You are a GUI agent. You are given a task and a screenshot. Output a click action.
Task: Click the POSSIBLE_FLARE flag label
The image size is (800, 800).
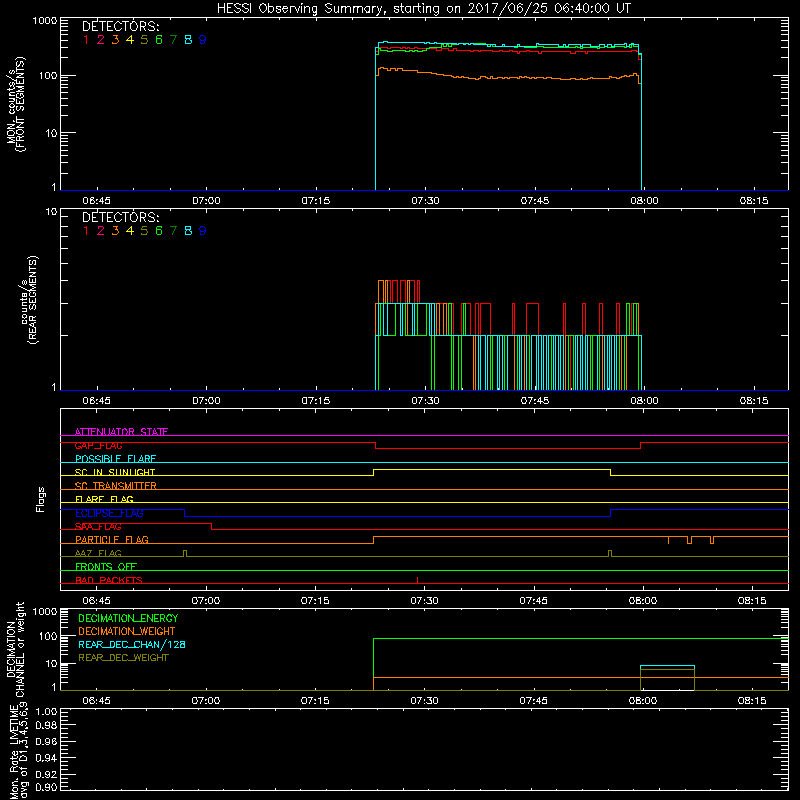[115, 459]
